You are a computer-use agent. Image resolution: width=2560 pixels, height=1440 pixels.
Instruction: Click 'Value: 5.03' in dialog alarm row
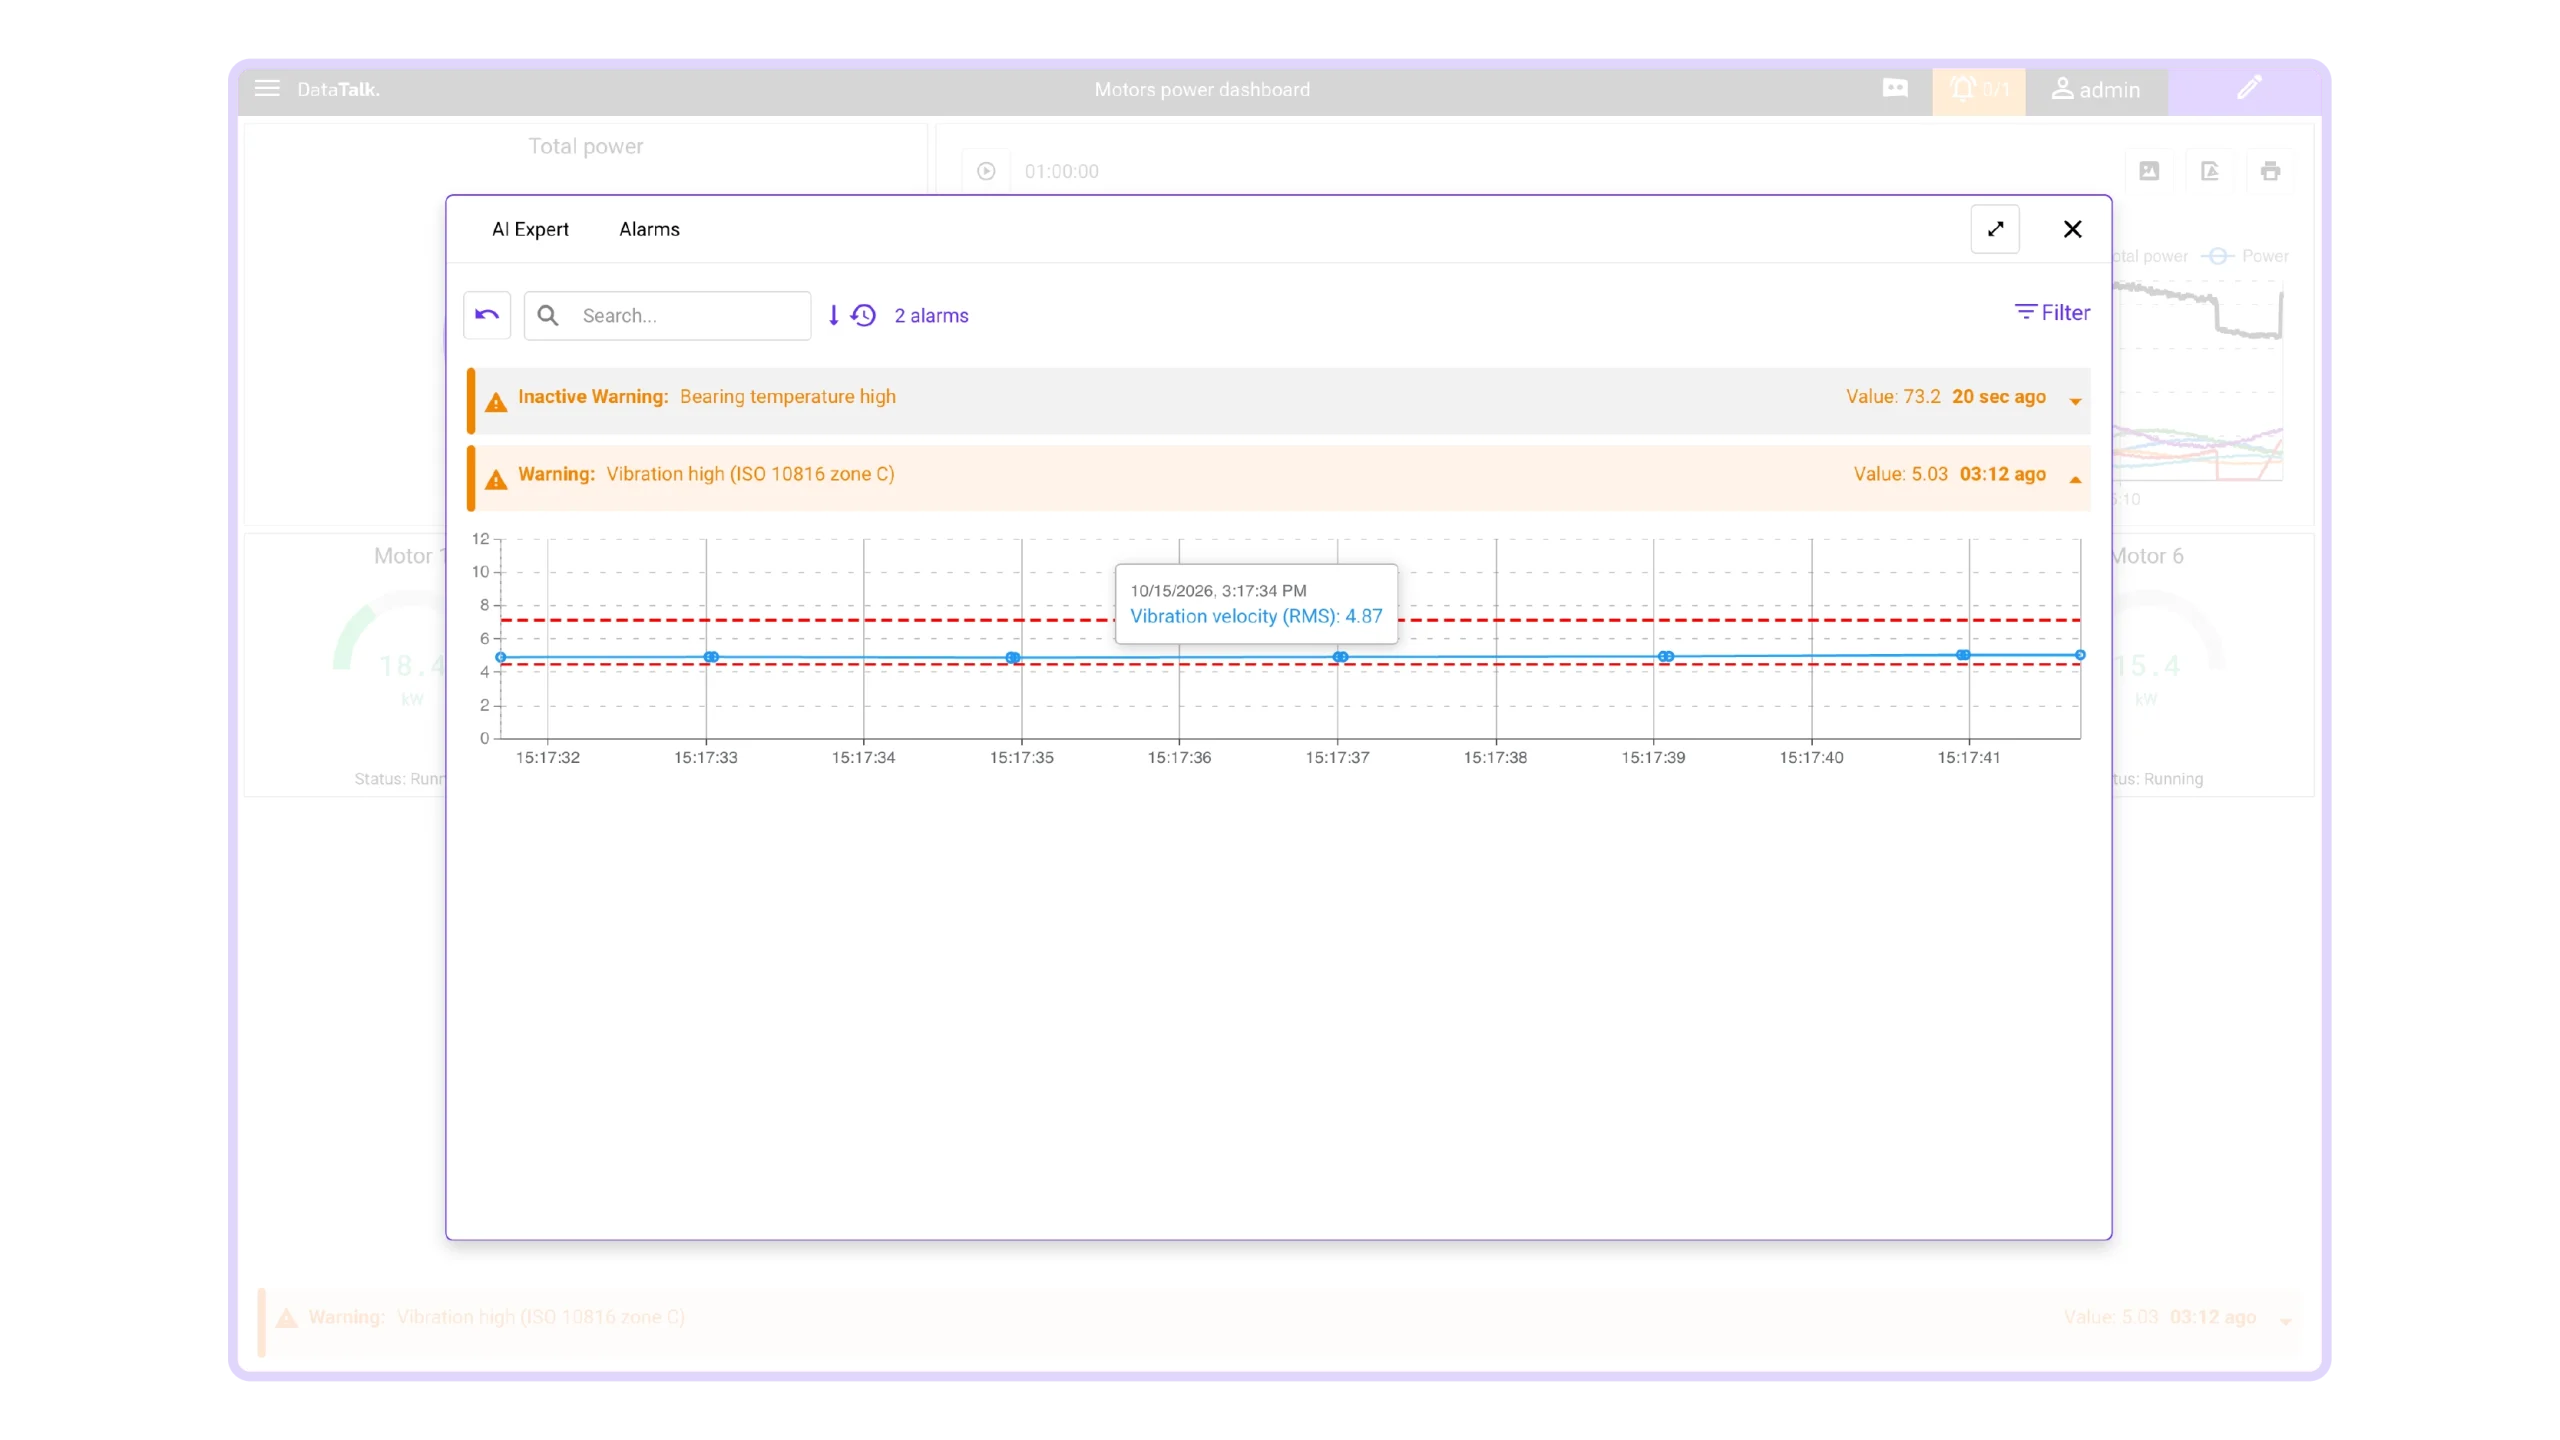(1900, 473)
